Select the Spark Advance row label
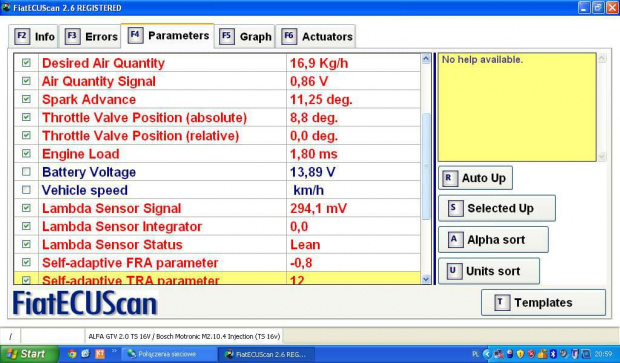The image size is (620, 363). pyautogui.click(x=89, y=100)
